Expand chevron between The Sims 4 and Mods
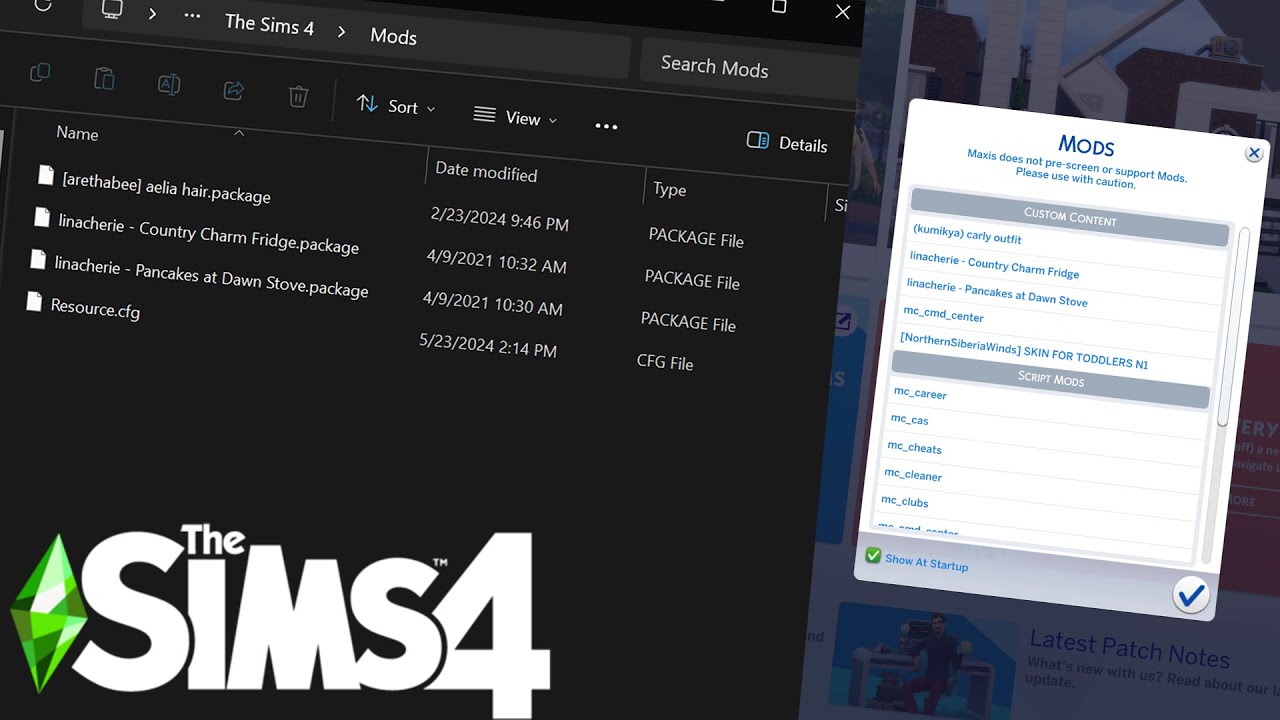 point(341,31)
